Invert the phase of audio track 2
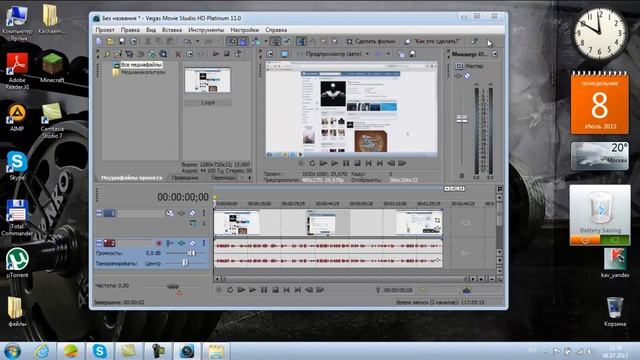Screen dimensions: 640x360 [x=170, y=243]
